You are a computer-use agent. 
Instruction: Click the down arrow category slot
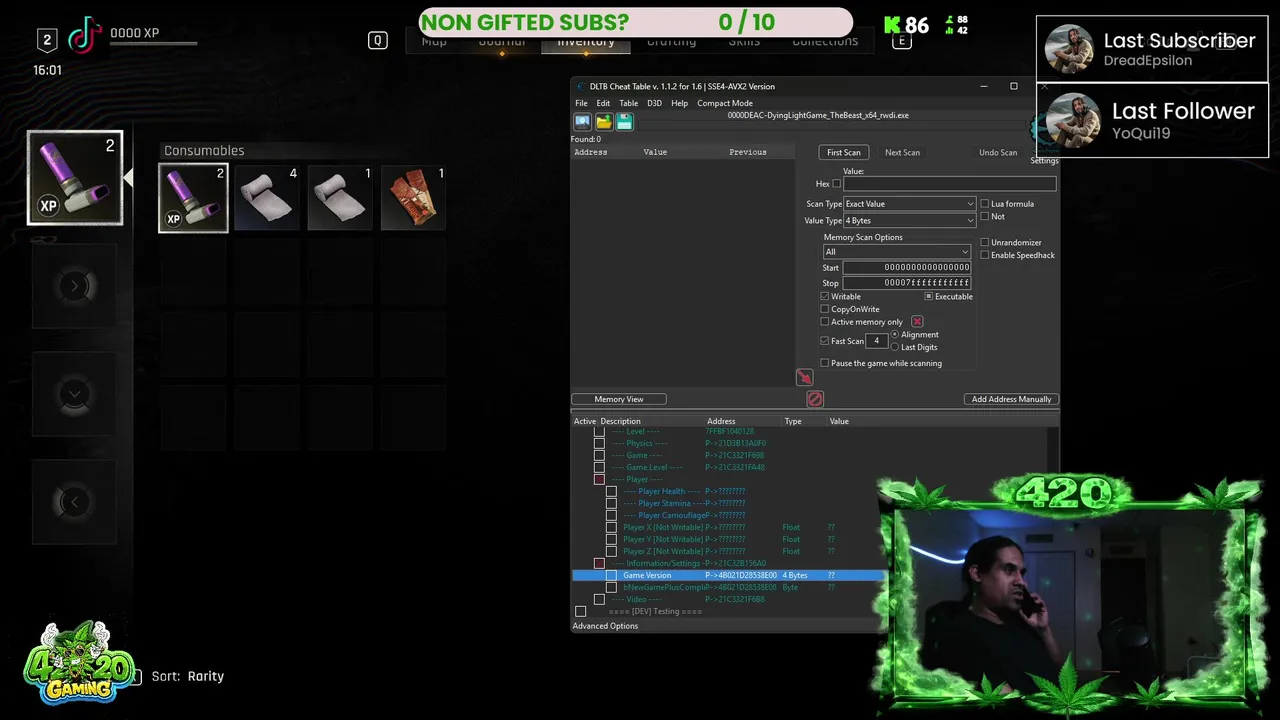click(x=74, y=394)
